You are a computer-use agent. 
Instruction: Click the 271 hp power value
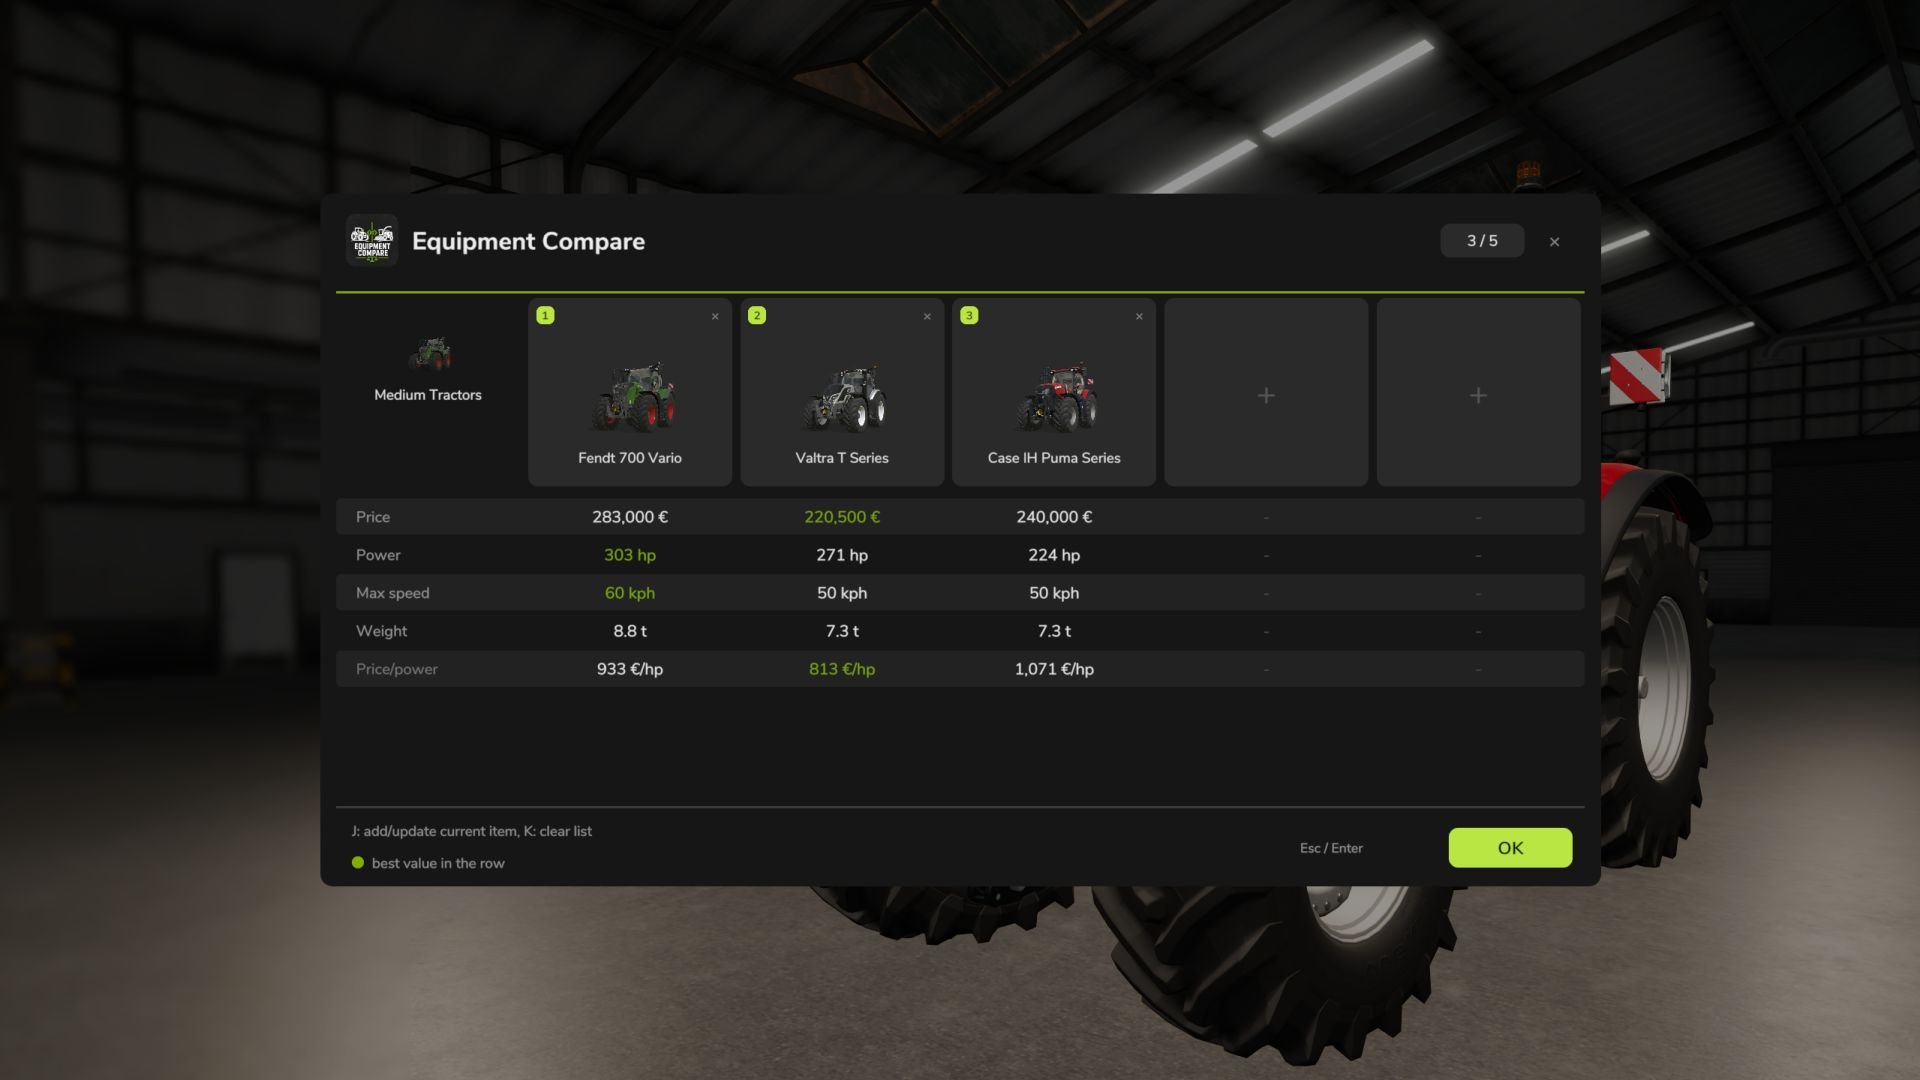click(842, 555)
